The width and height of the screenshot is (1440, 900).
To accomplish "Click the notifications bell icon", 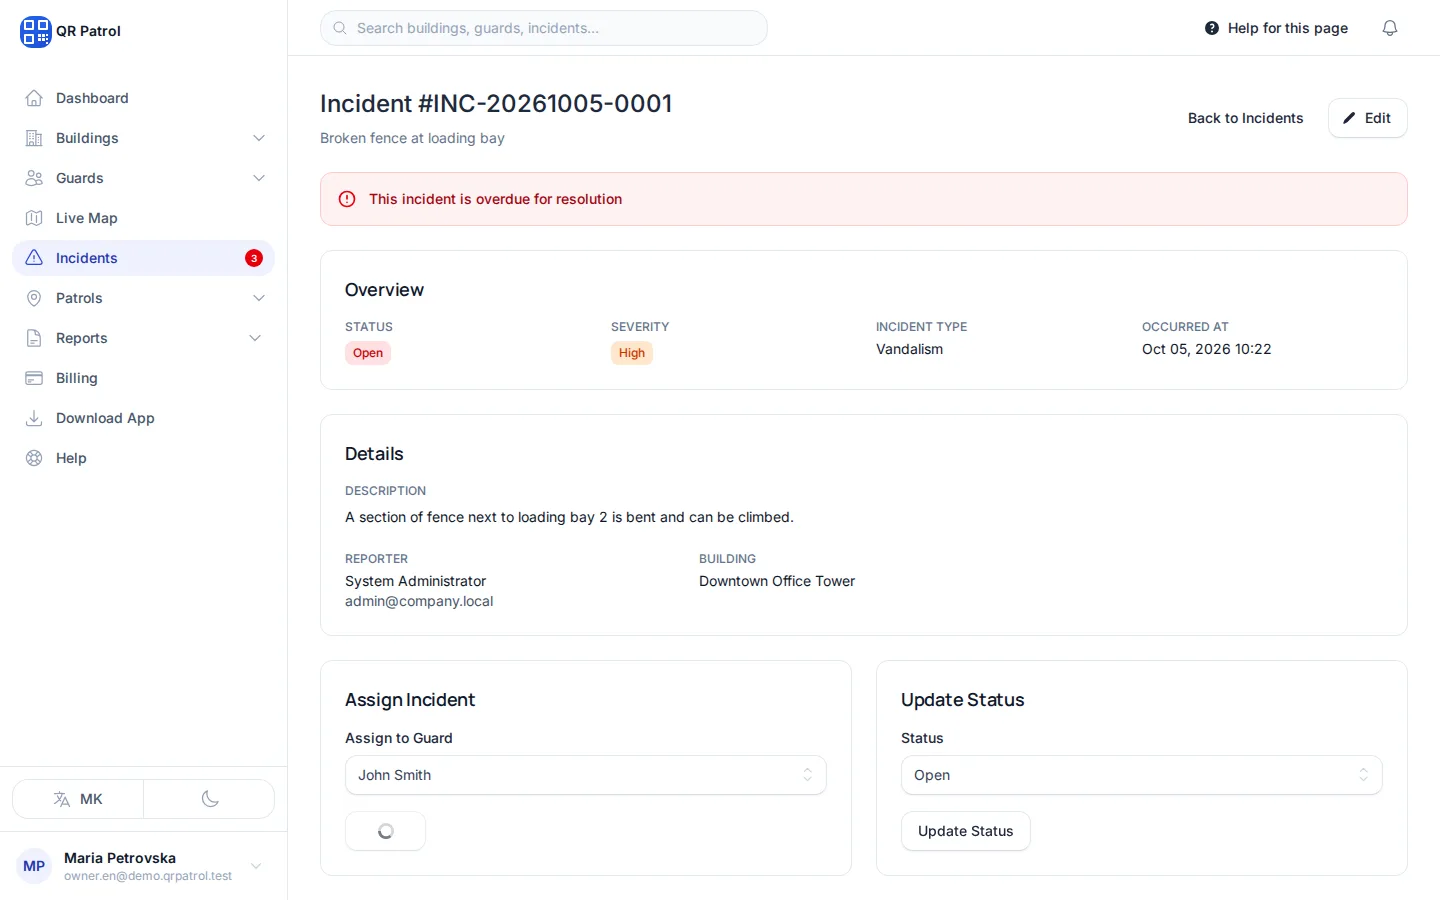I will tap(1389, 28).
